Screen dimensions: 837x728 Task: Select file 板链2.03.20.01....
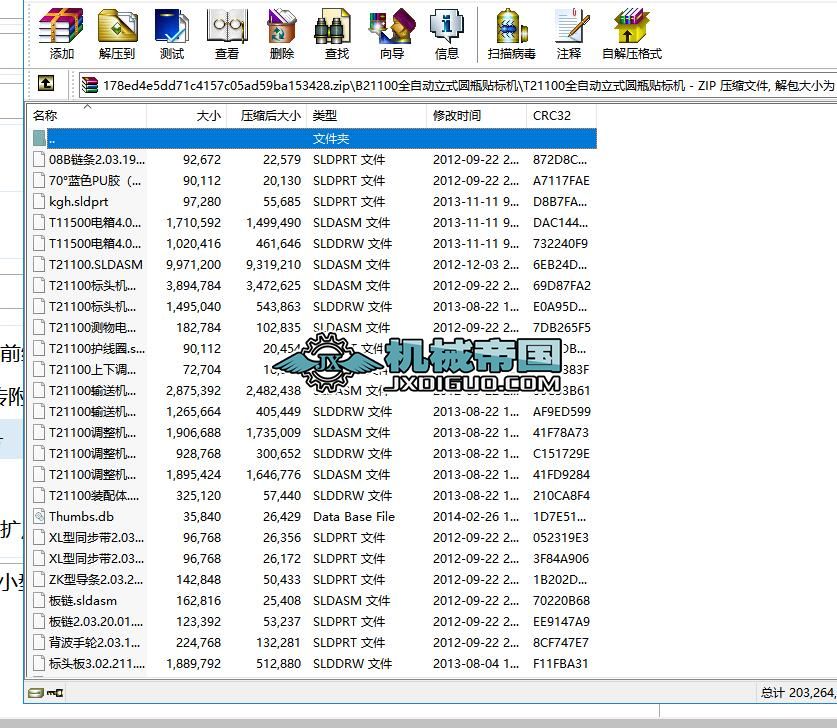click(314, 621)
